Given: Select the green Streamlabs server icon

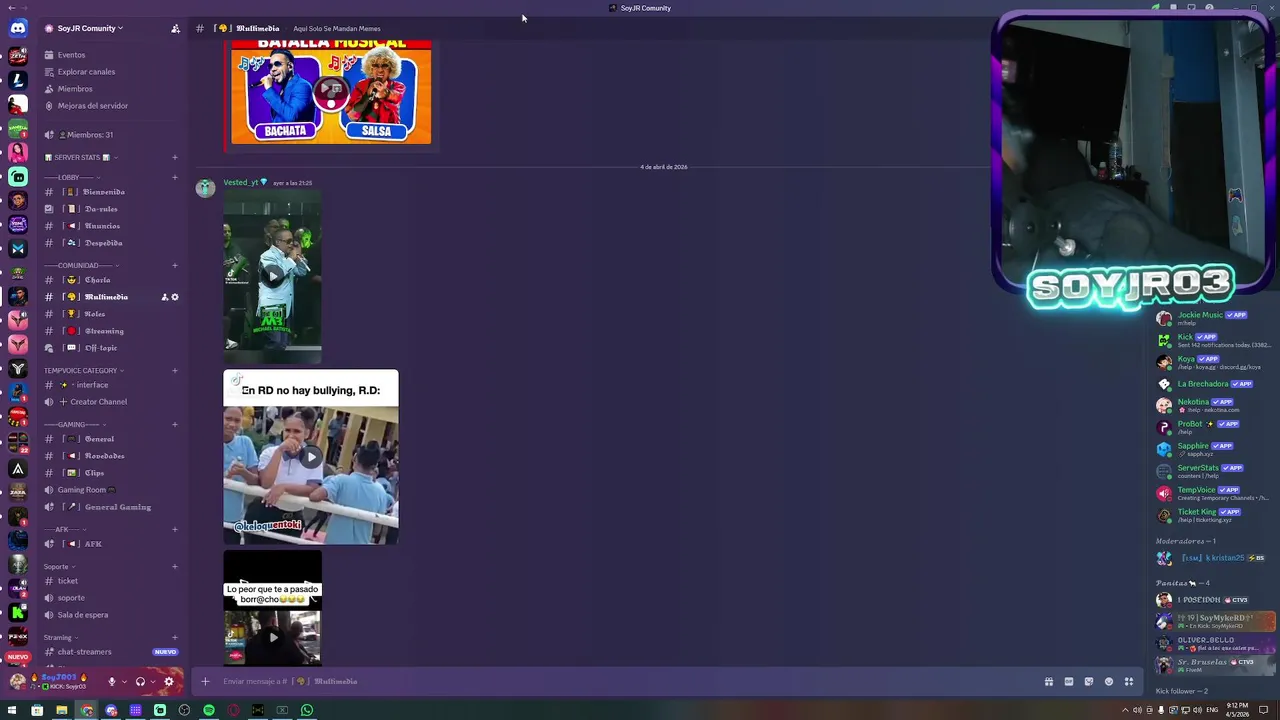Looking at the screenshot, I should pyautogui.click(x=18, y=176).
